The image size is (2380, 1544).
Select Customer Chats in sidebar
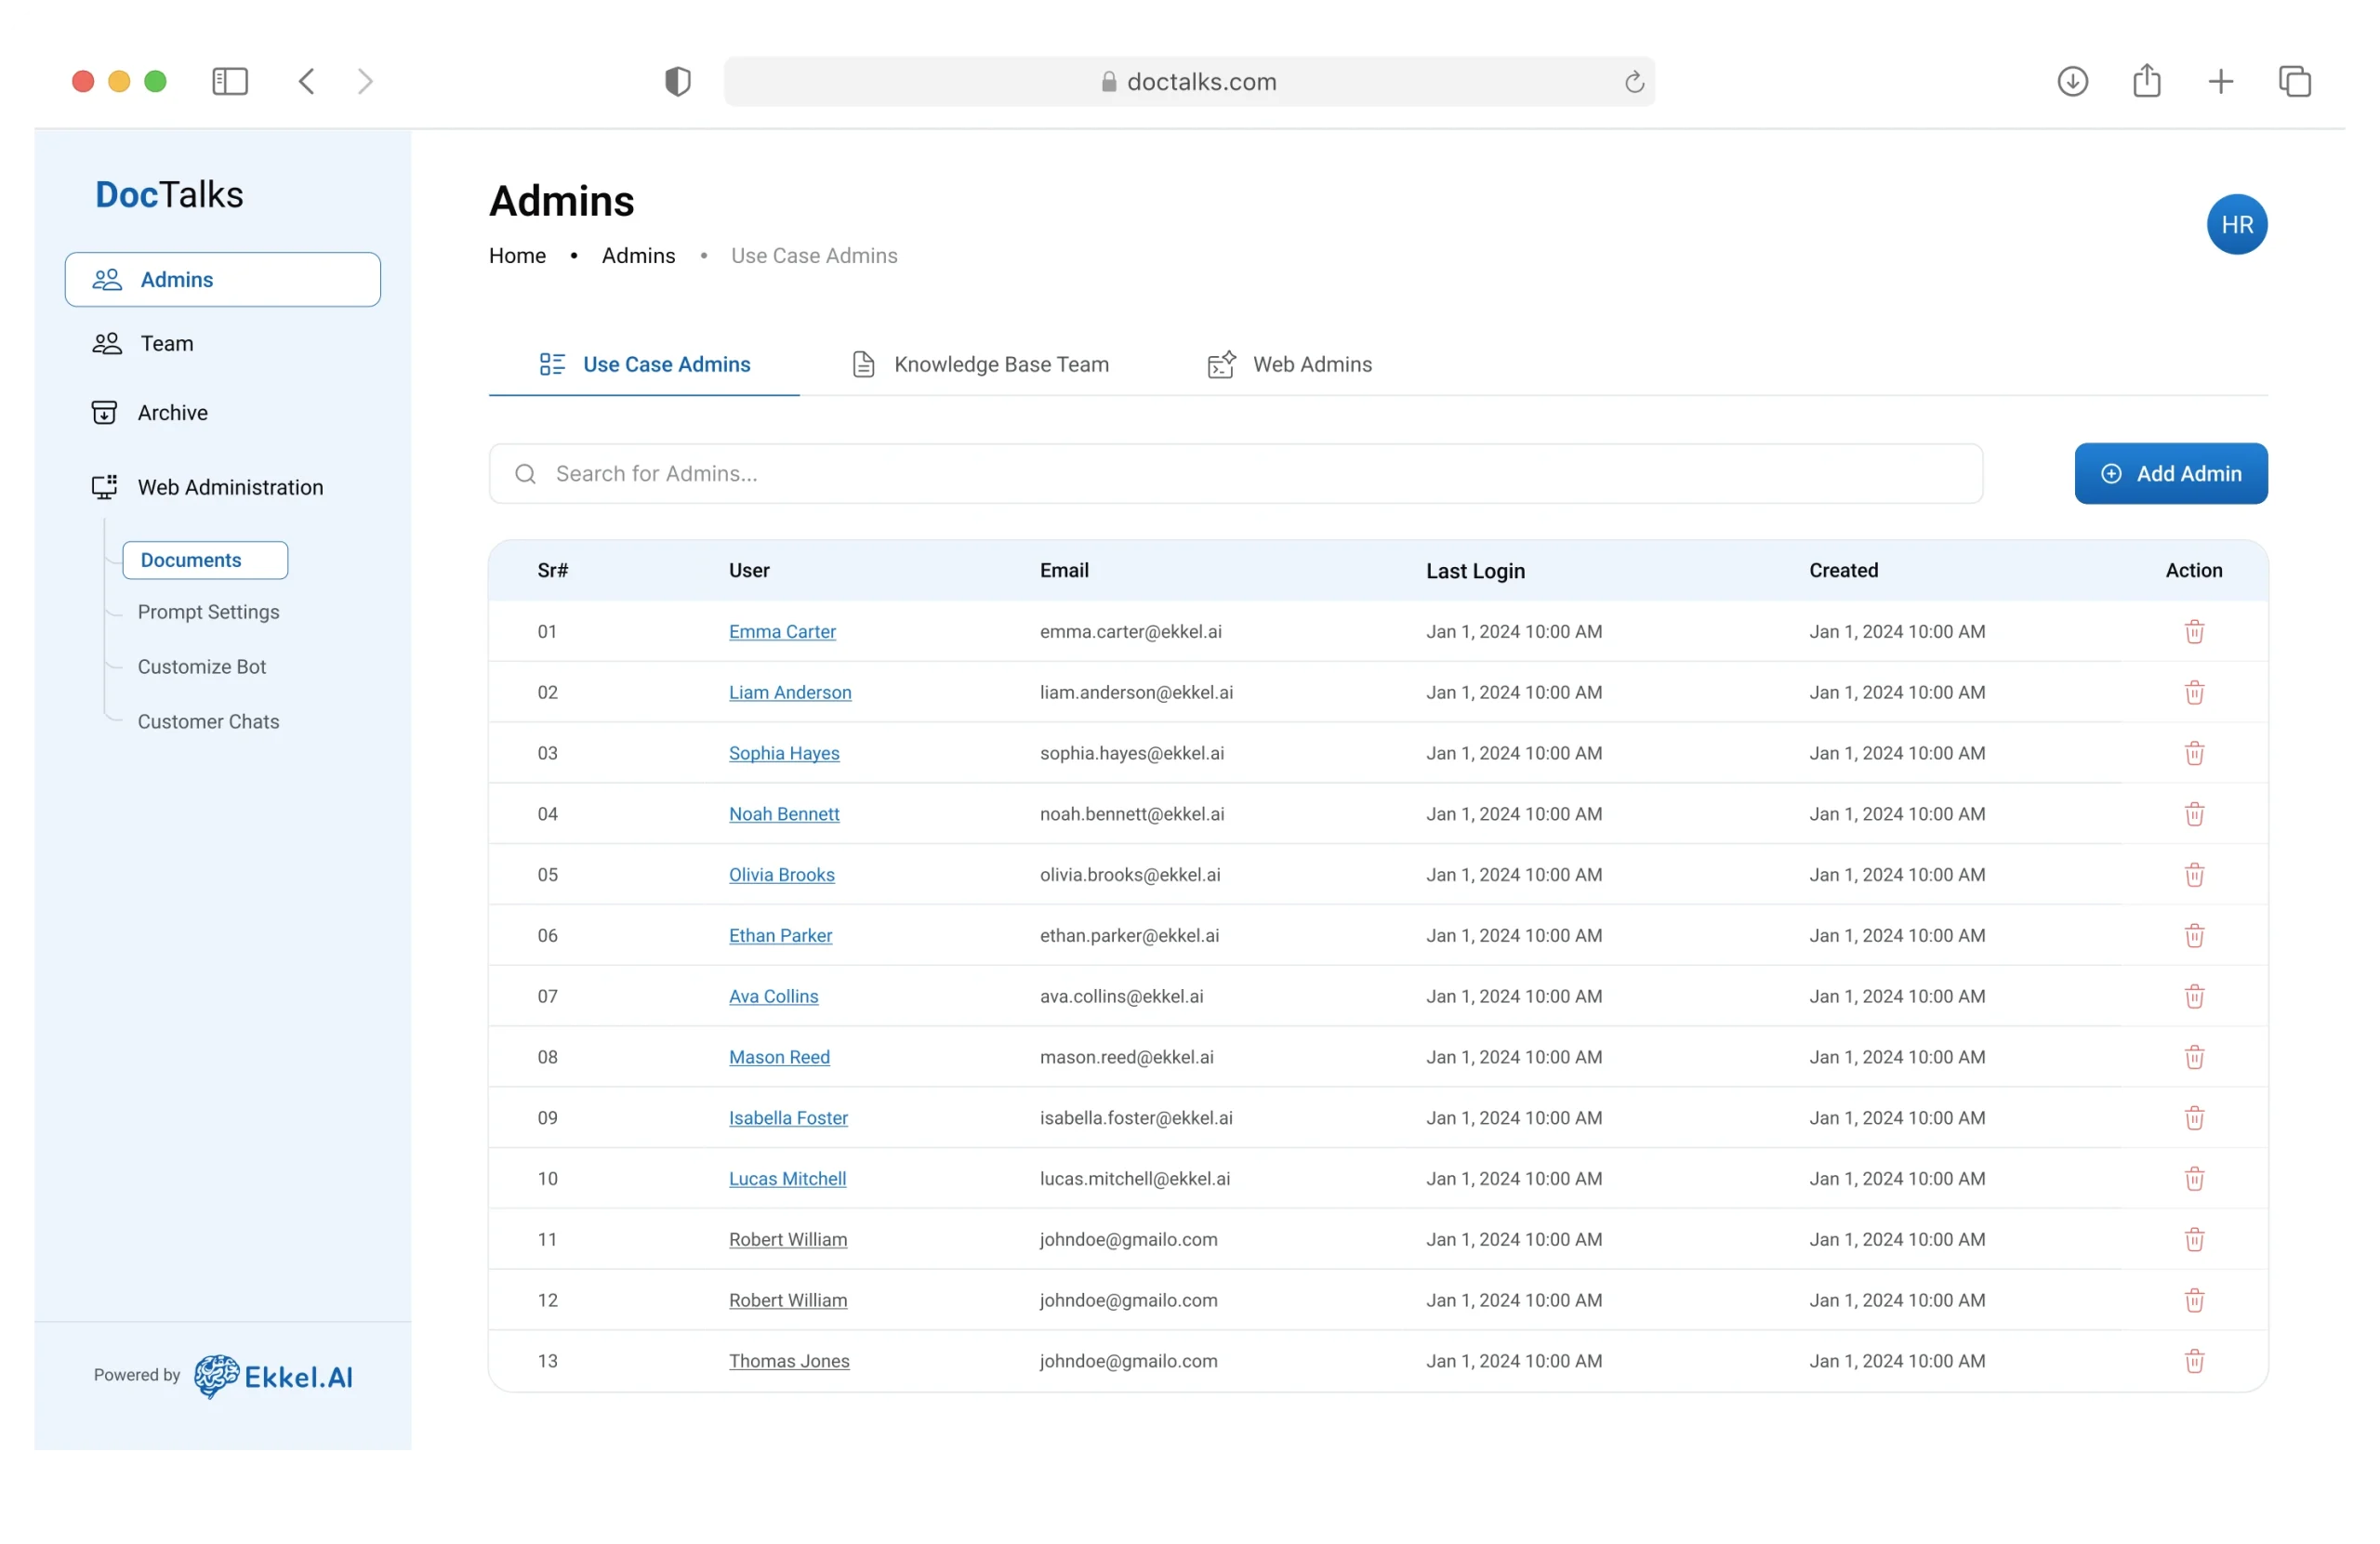point(208,721)
